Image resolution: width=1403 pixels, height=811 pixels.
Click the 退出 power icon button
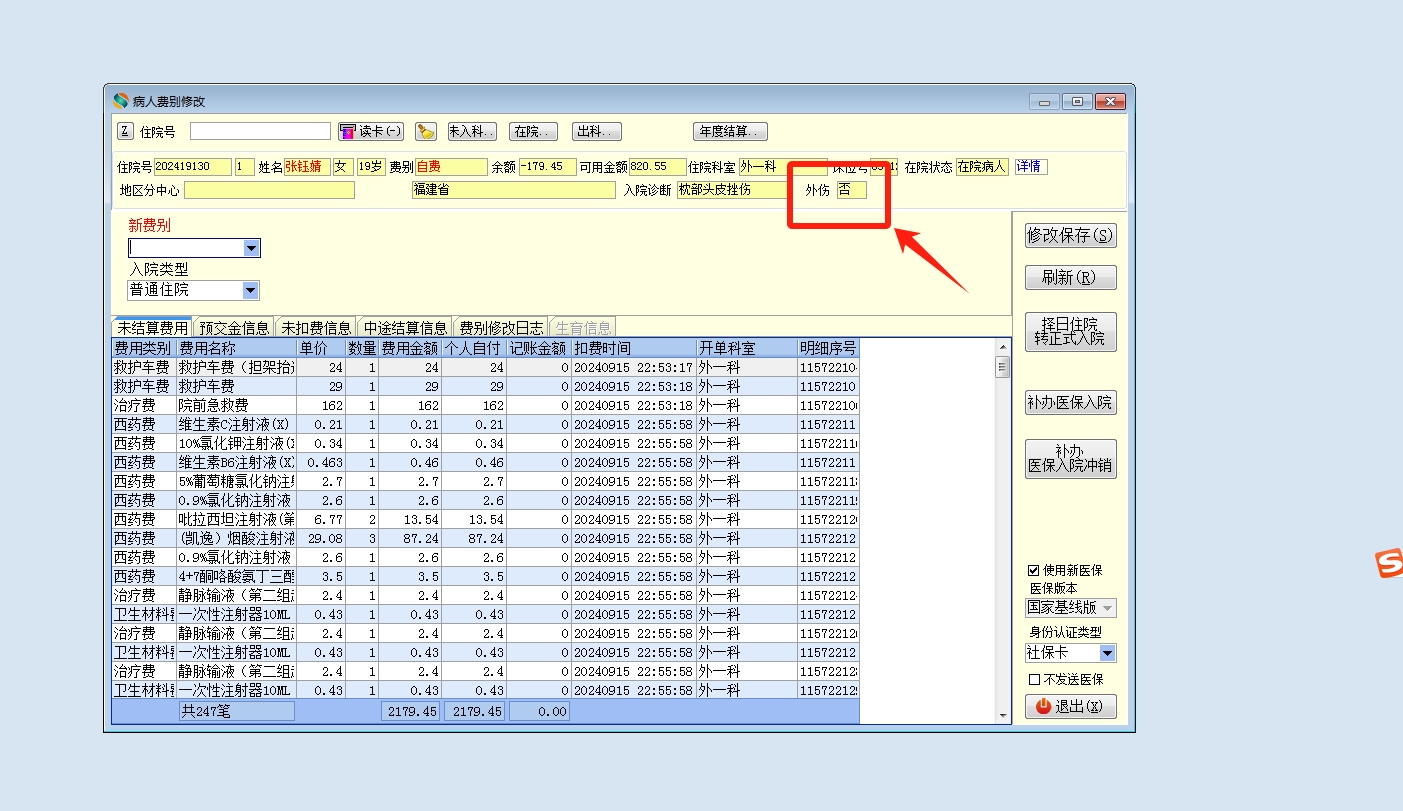click(x=1070, y=706)
